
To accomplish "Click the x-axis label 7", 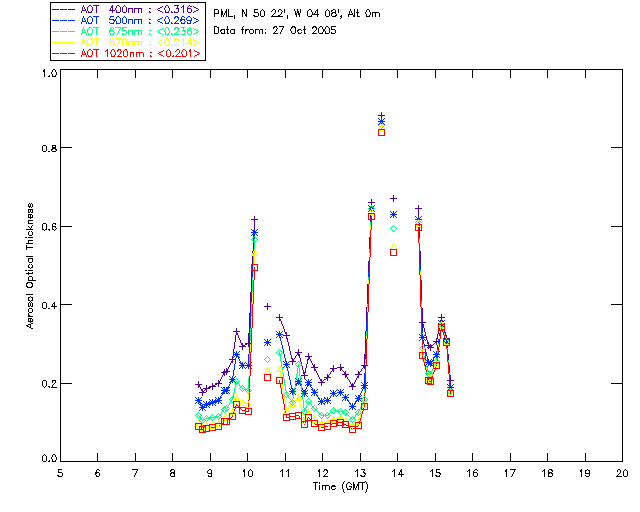I will click(135, 473).
